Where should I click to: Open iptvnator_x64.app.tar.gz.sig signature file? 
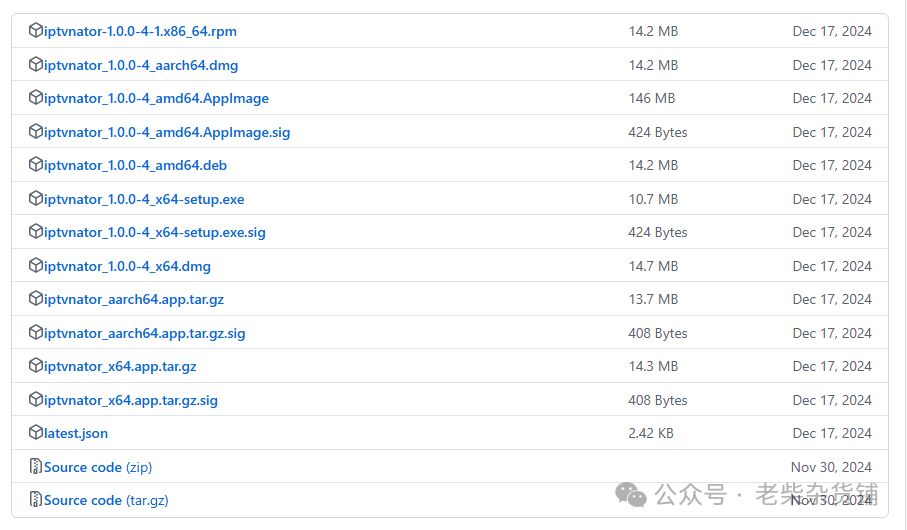pos(131,400)
